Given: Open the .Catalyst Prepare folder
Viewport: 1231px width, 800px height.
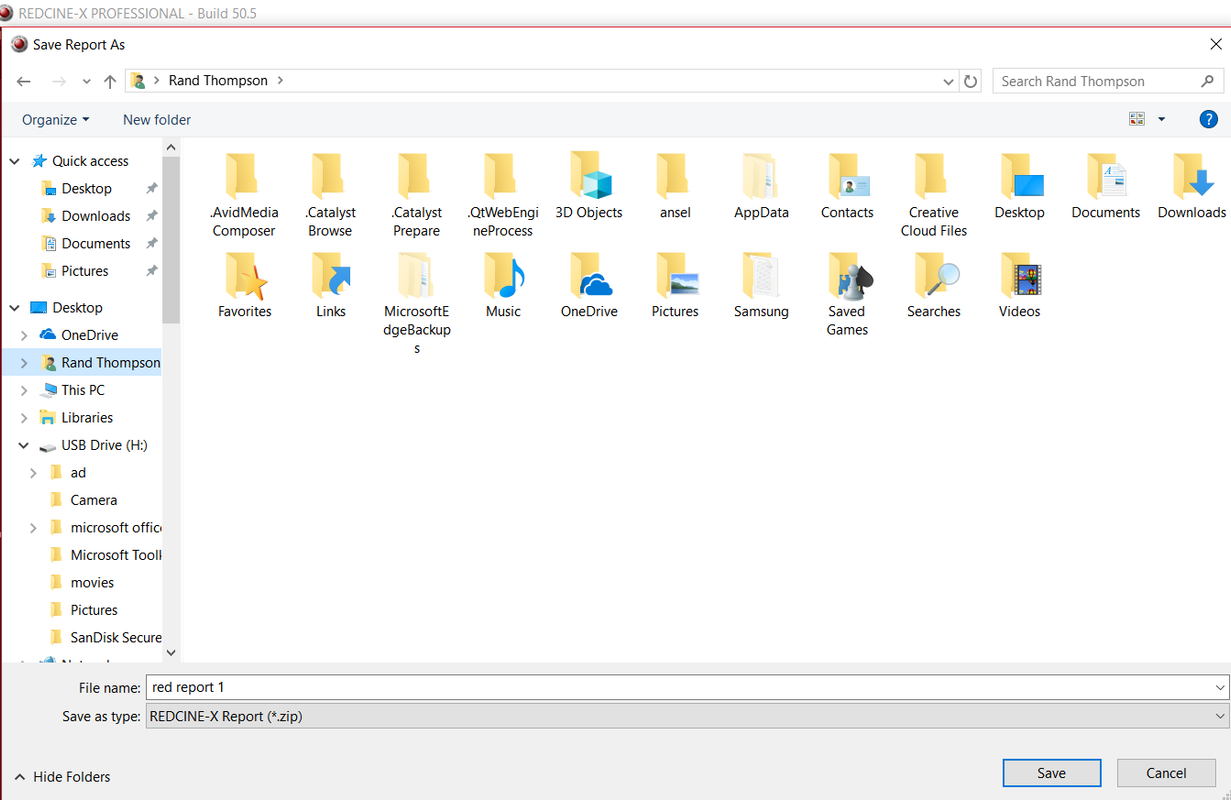Looking at the screenshot, I should coord(416,195).
